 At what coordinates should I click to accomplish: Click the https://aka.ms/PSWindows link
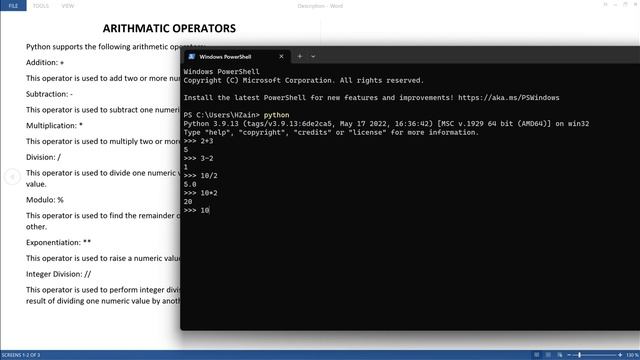(509, 98)
